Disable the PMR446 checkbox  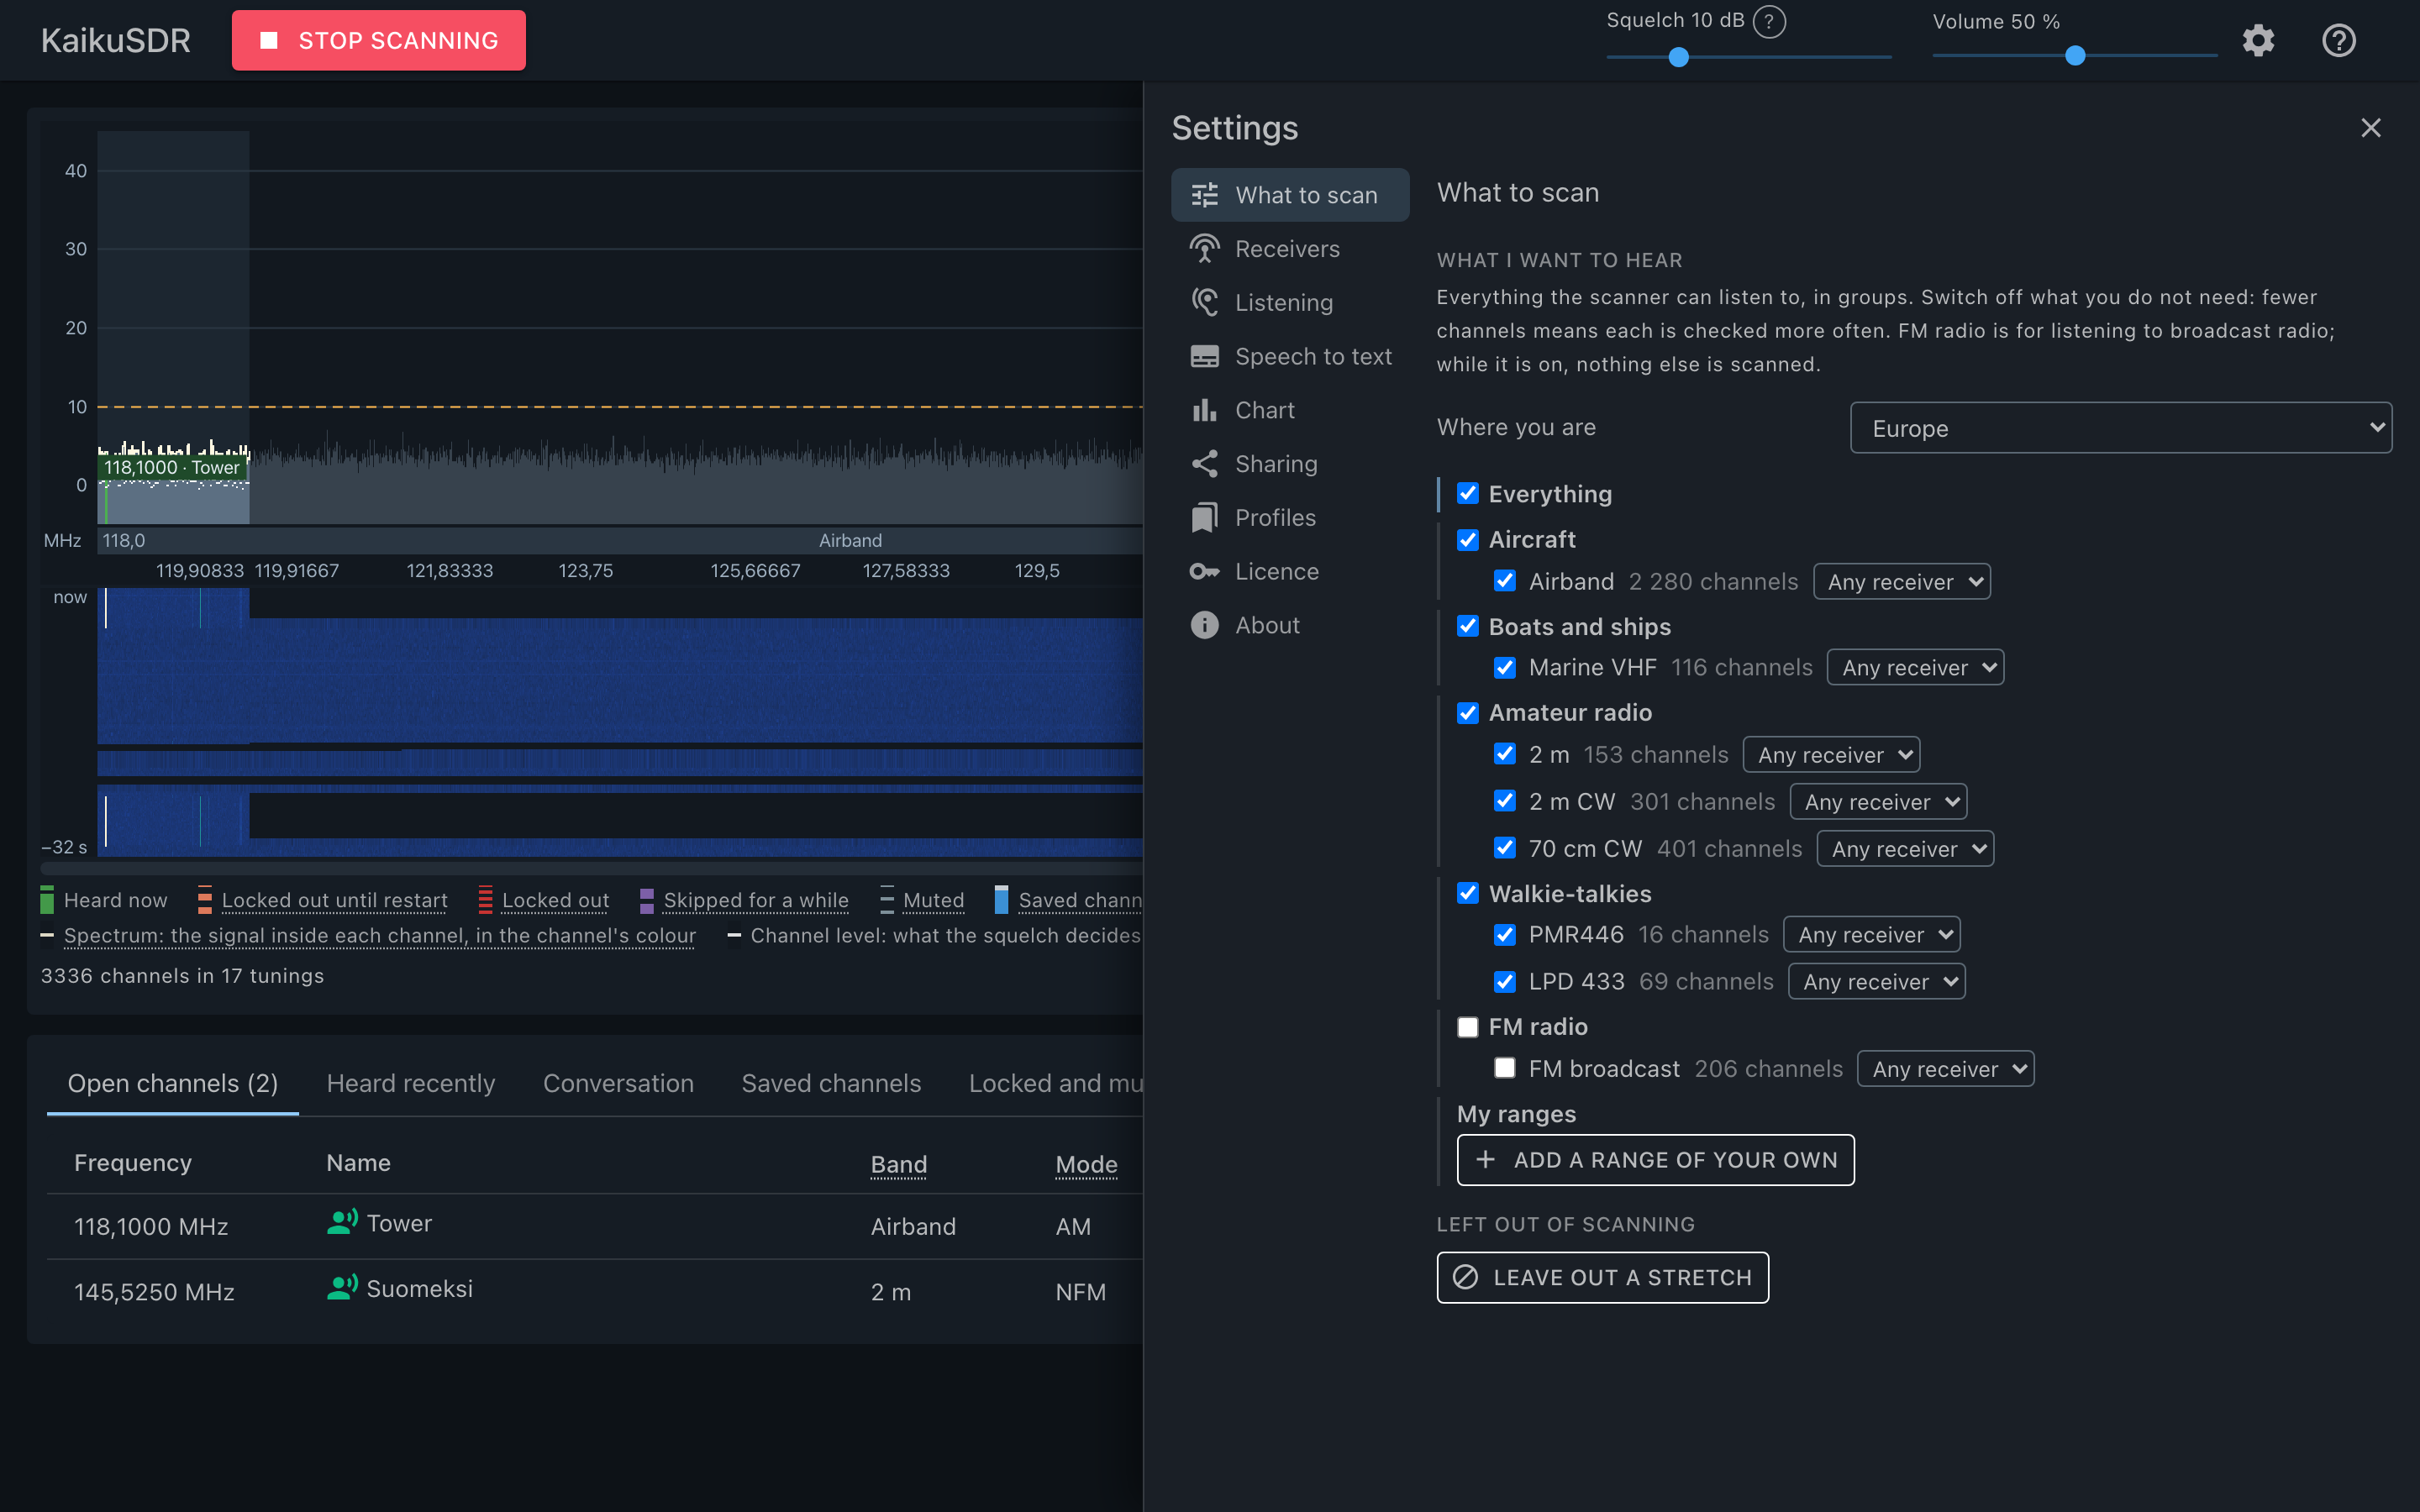coord(1504,934)
